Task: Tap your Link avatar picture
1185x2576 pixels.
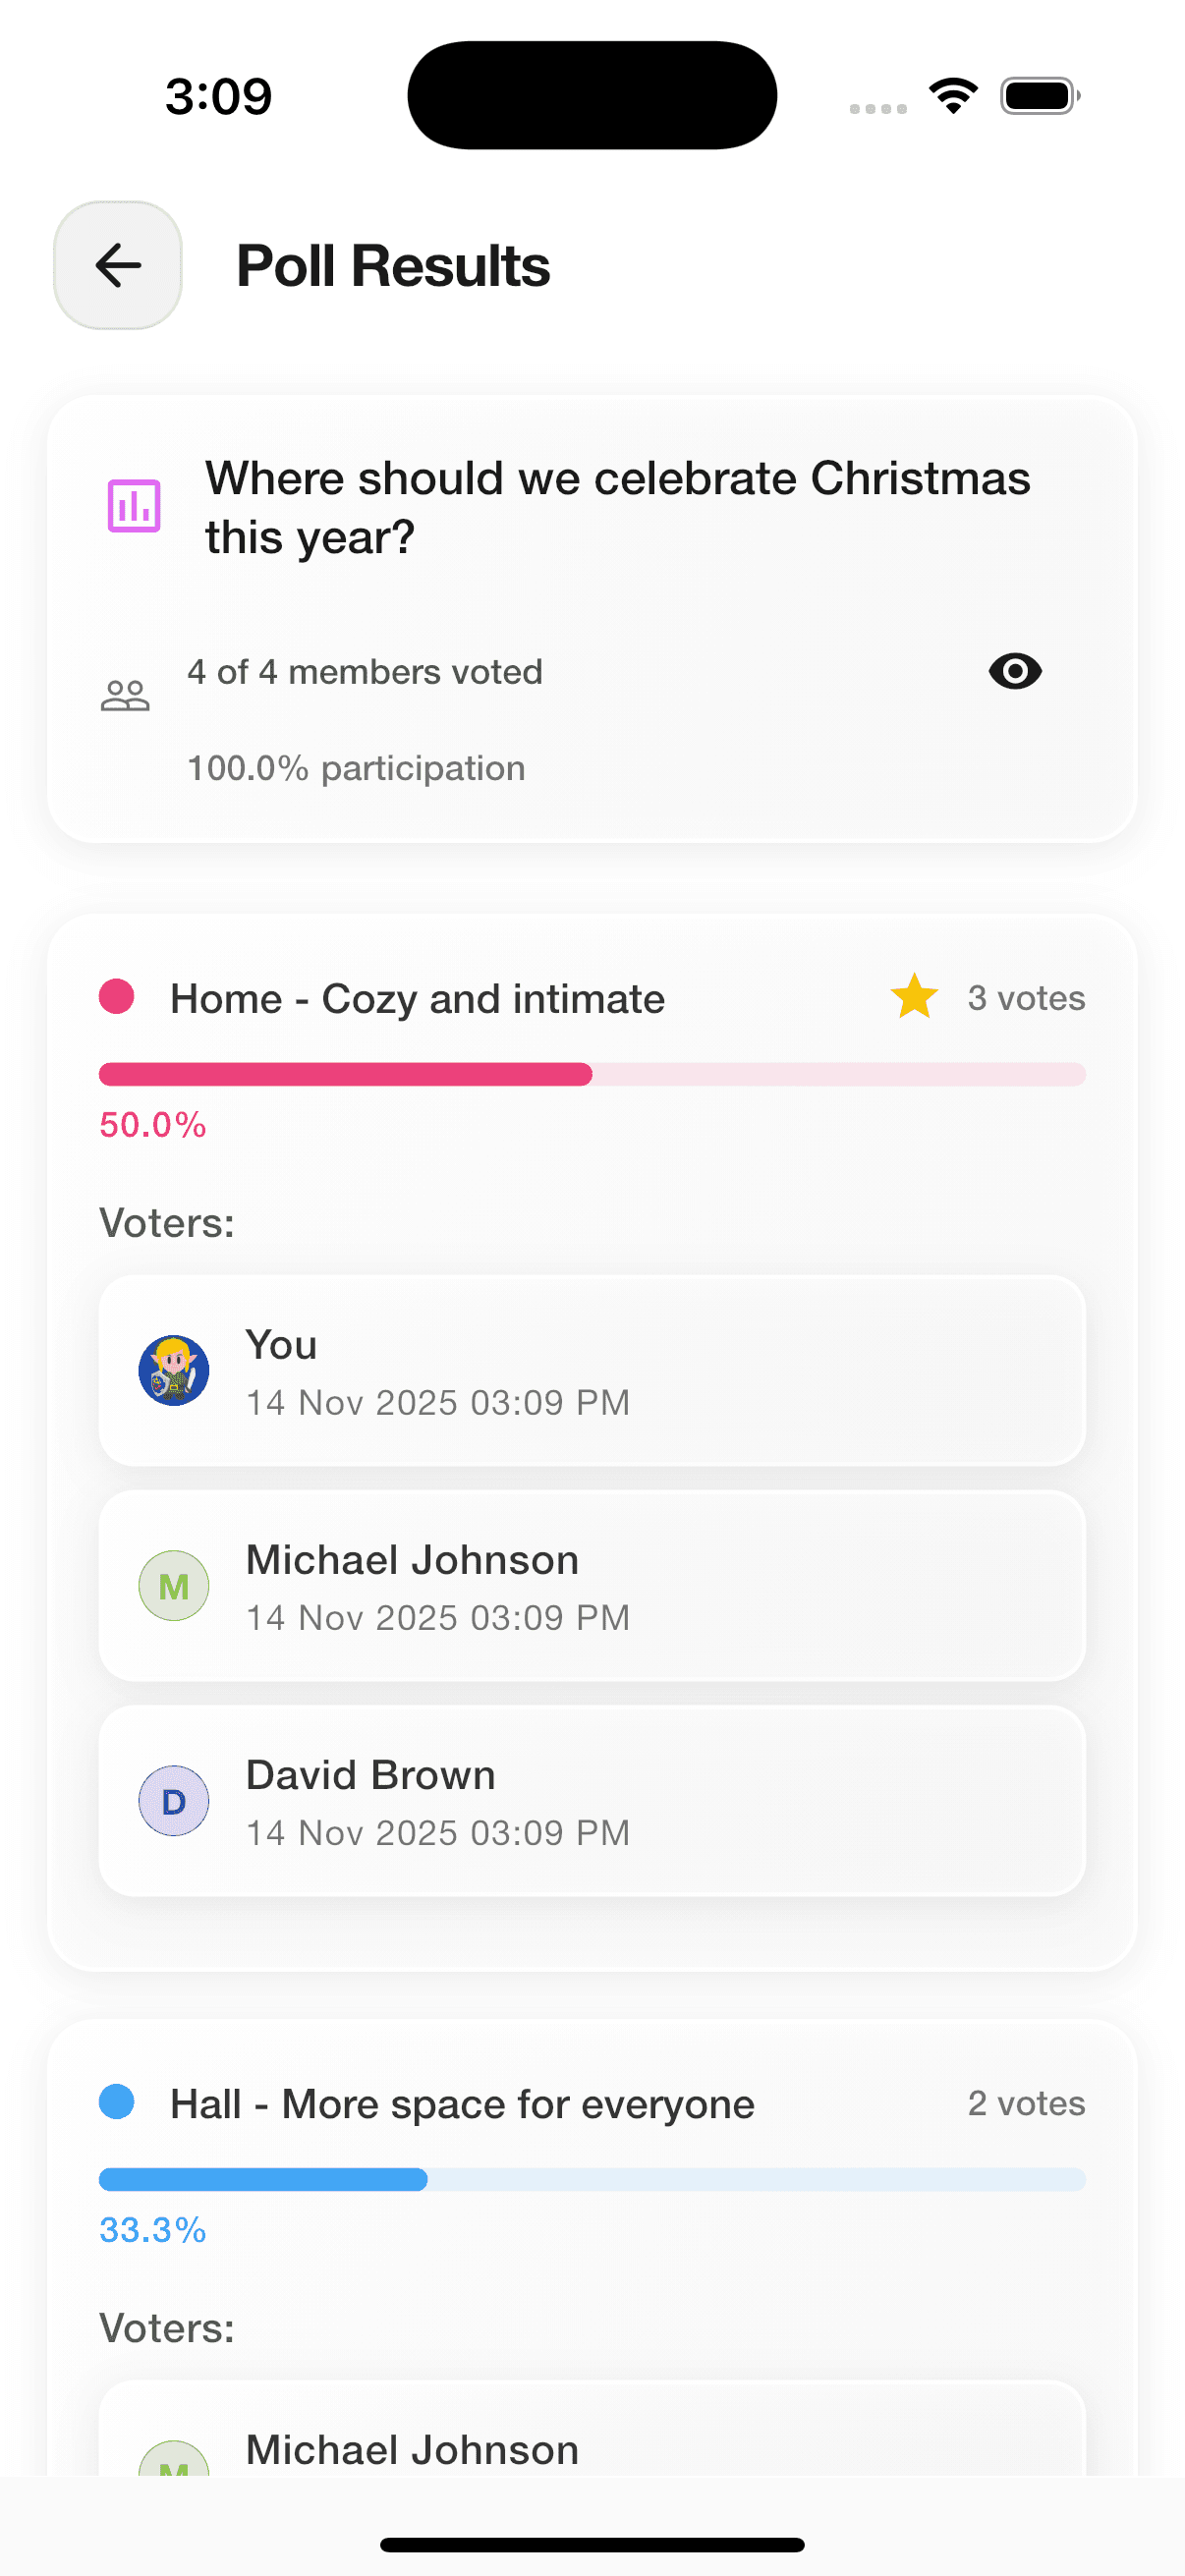Action: coord(174,1370)
